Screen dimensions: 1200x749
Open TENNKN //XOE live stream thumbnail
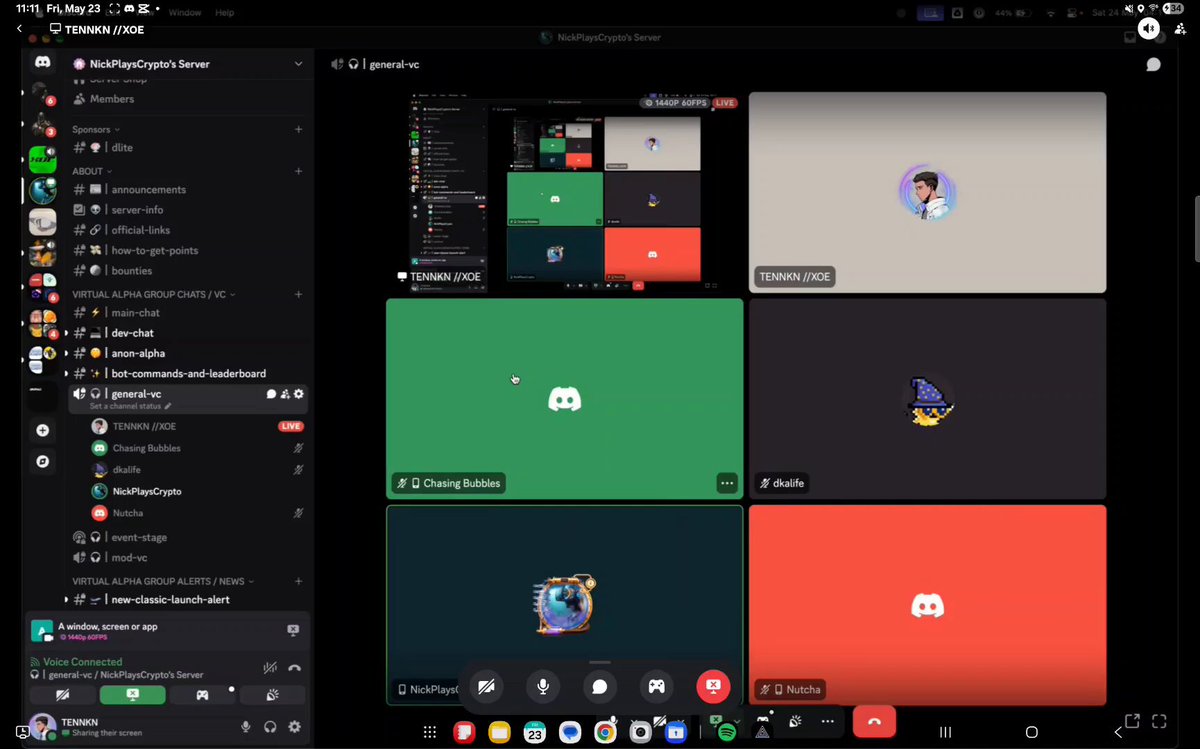[x=564, y=192]
